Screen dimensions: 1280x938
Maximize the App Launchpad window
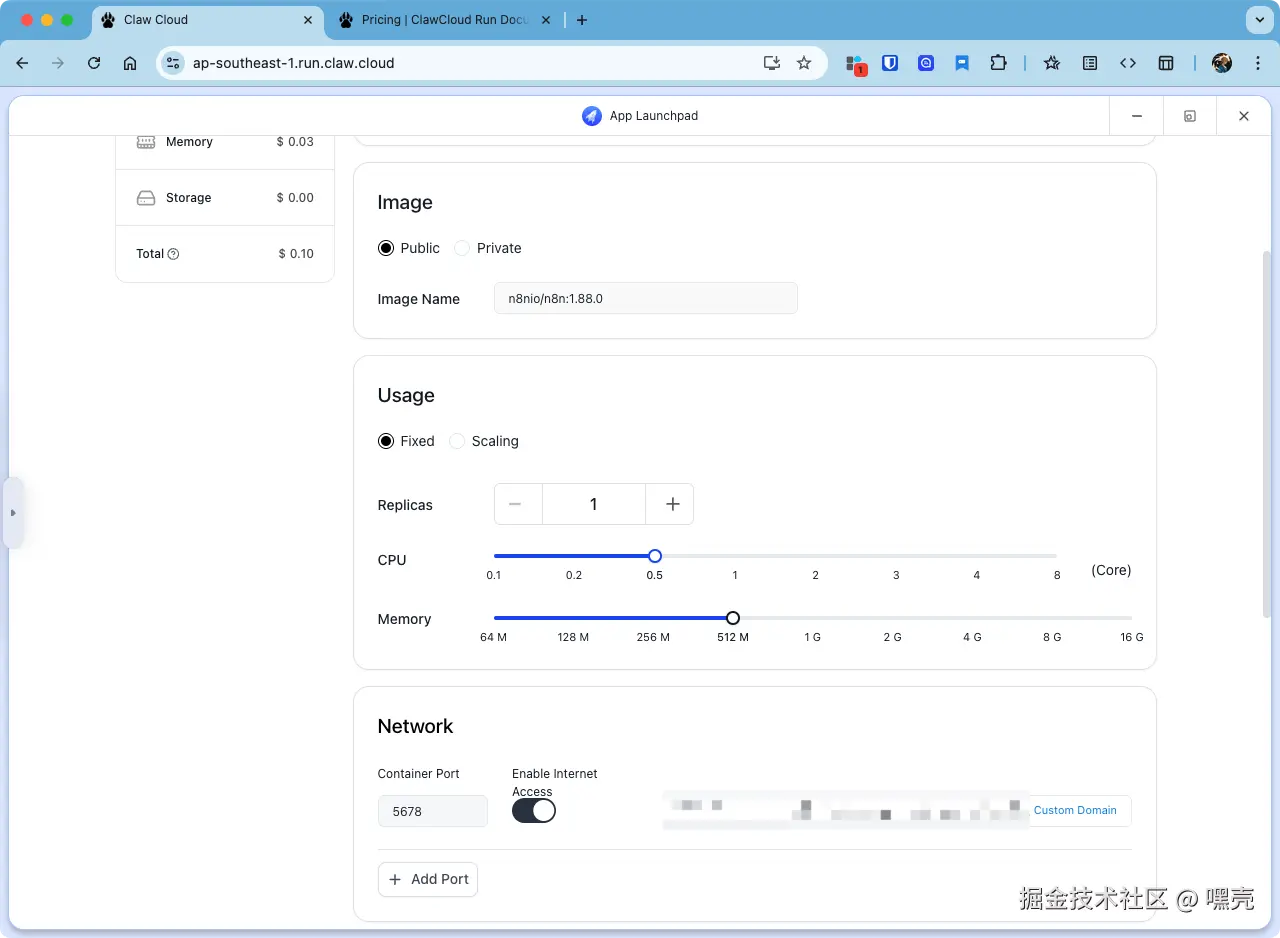pyautogui.click(x=1190, y=116)
